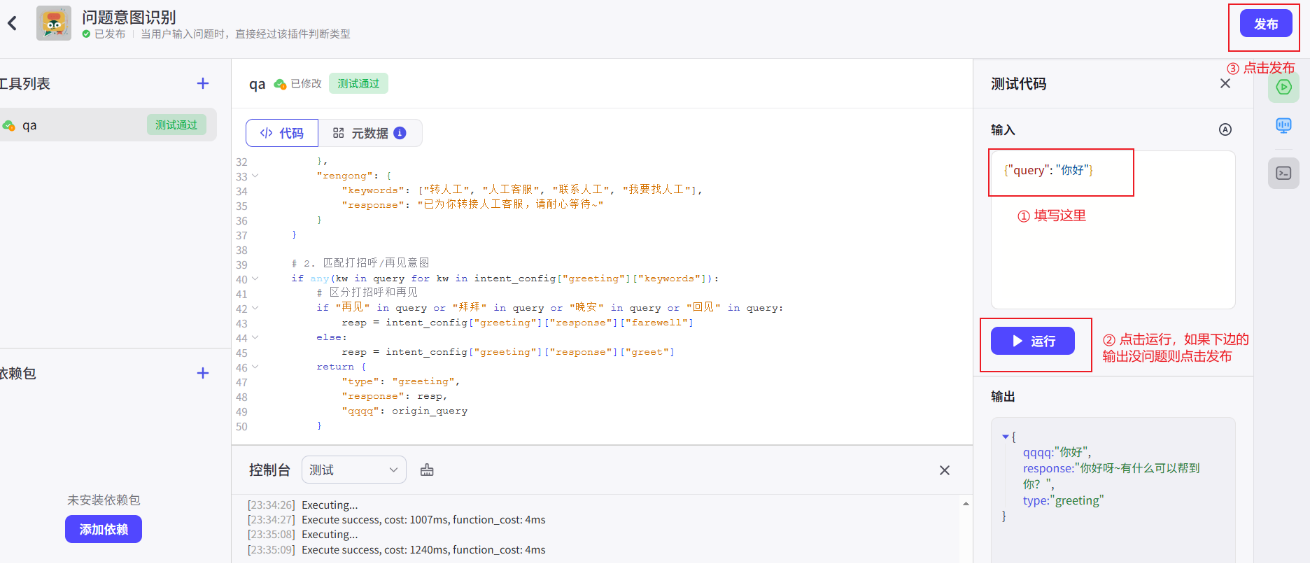Click the log line 'cost: 1240ms'
Image resolution: width=1310 pixels, height=563 pixels.
[x=396, y=550]
